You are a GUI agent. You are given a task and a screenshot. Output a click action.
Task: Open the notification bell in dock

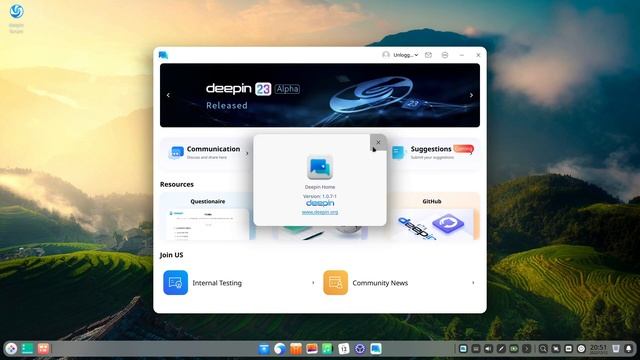629,349
